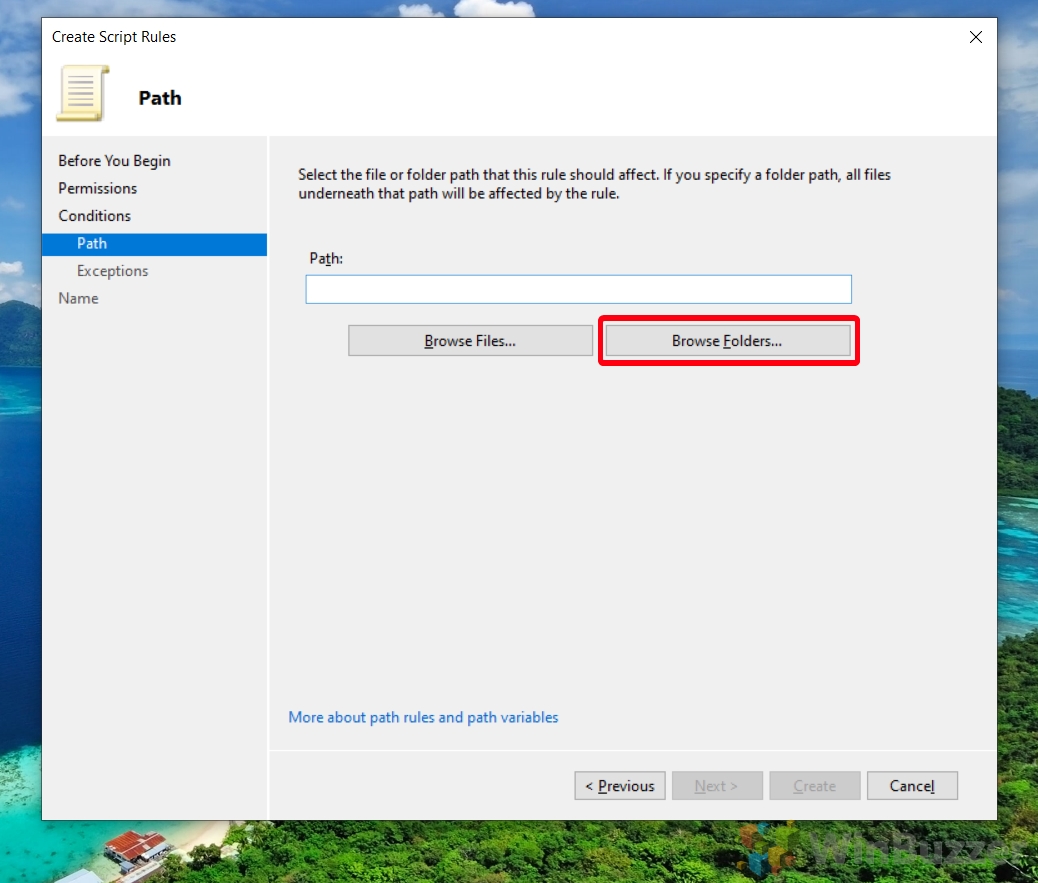Select Conditions step in sidebar
The width and height of the screenshot is (1038, 883).
click(x=95, y=216)
